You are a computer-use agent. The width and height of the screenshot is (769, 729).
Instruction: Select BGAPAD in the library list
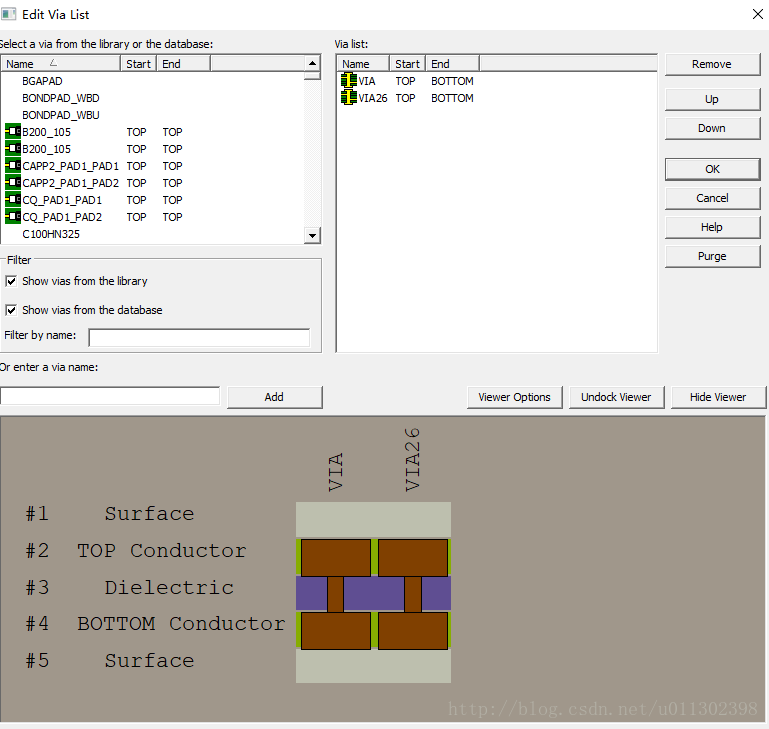(42, 81)
